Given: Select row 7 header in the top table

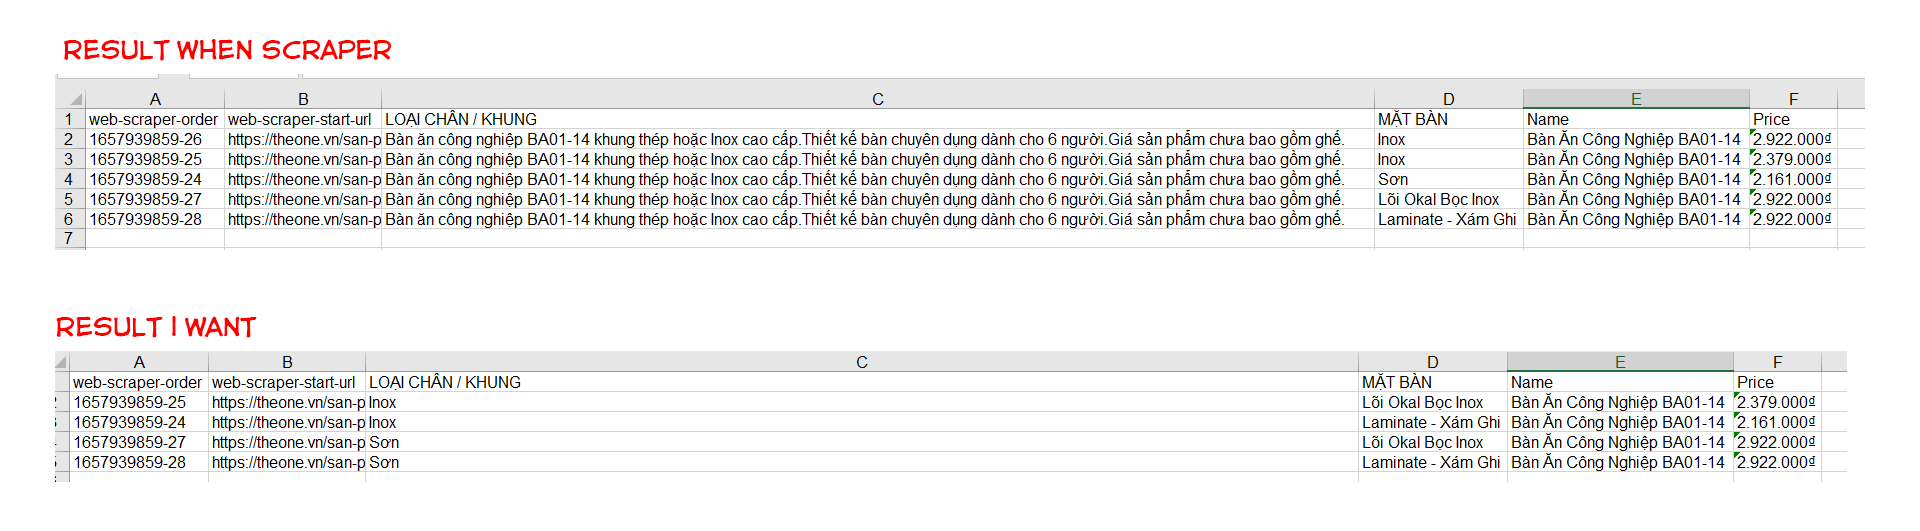Looking at the screenshot, I should point(69,239).
